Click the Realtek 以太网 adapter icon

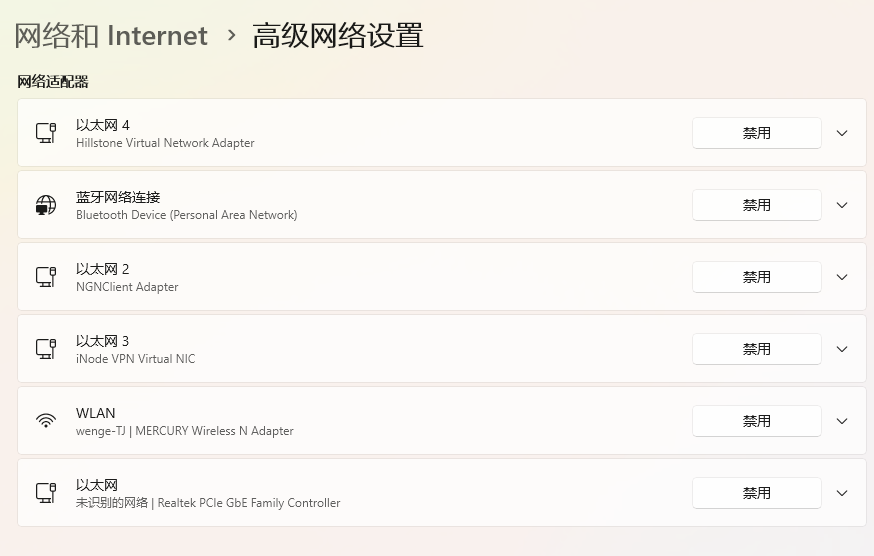[46, 492]
